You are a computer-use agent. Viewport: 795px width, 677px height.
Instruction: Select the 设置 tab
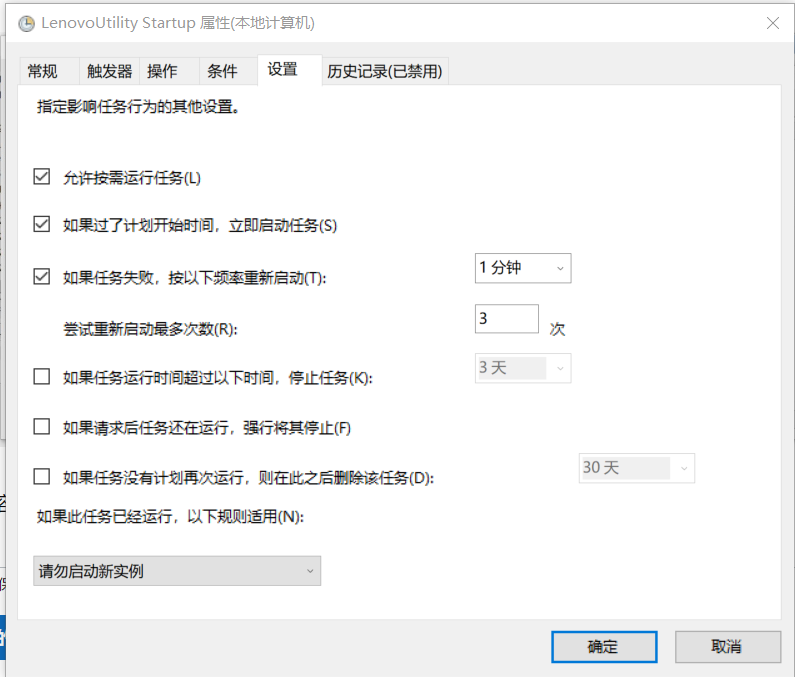(x=290, y=69)
